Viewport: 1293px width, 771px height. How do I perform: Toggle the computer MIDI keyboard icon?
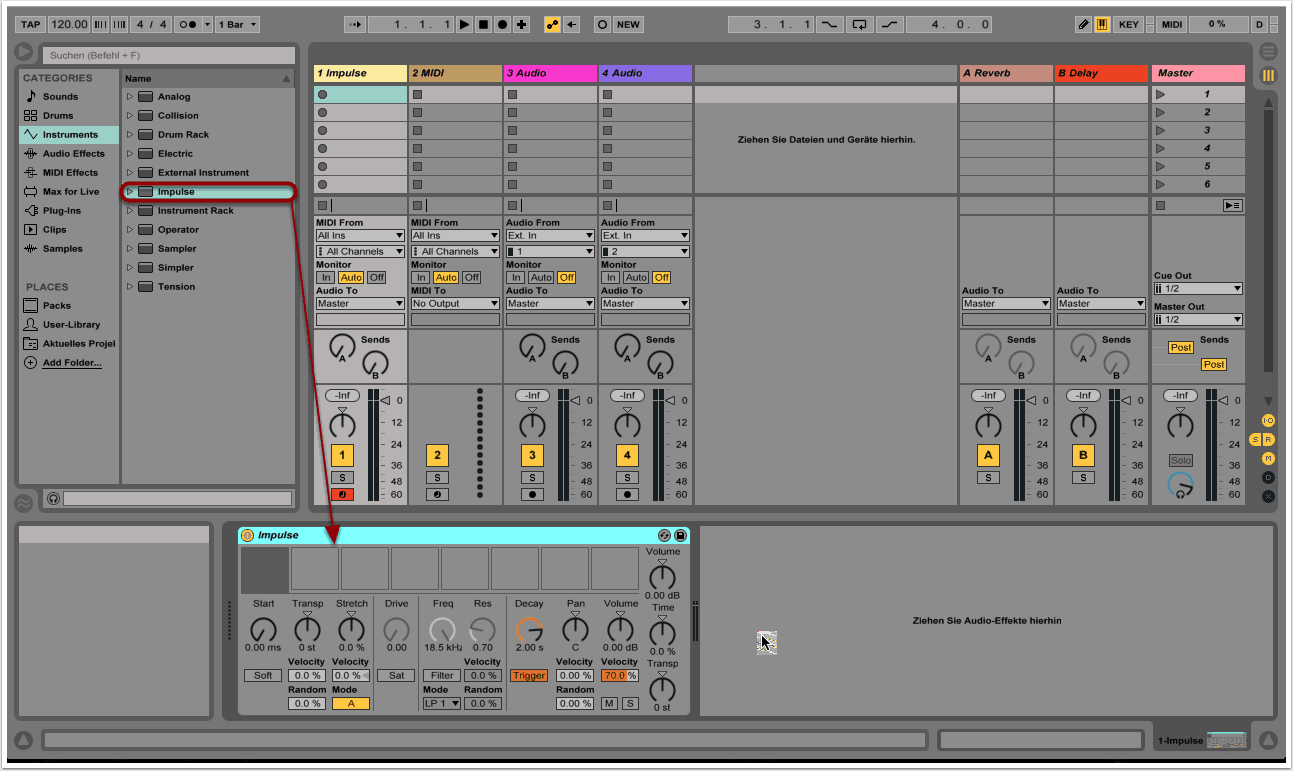click(1101, 24)
